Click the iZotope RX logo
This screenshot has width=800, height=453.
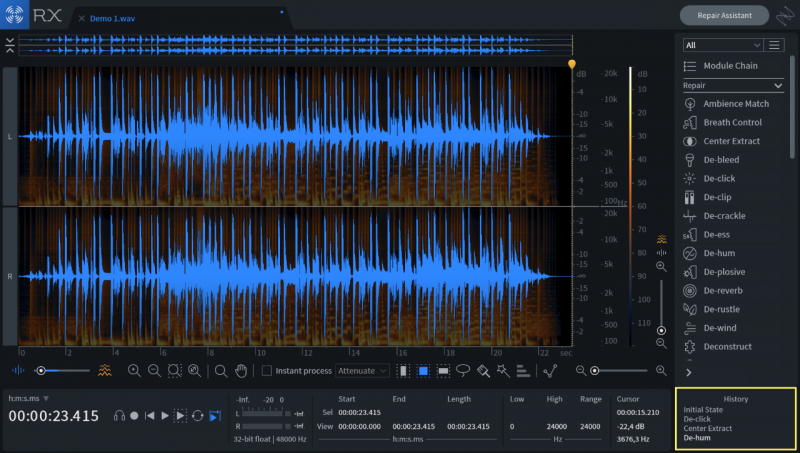(x=14, y=14)
